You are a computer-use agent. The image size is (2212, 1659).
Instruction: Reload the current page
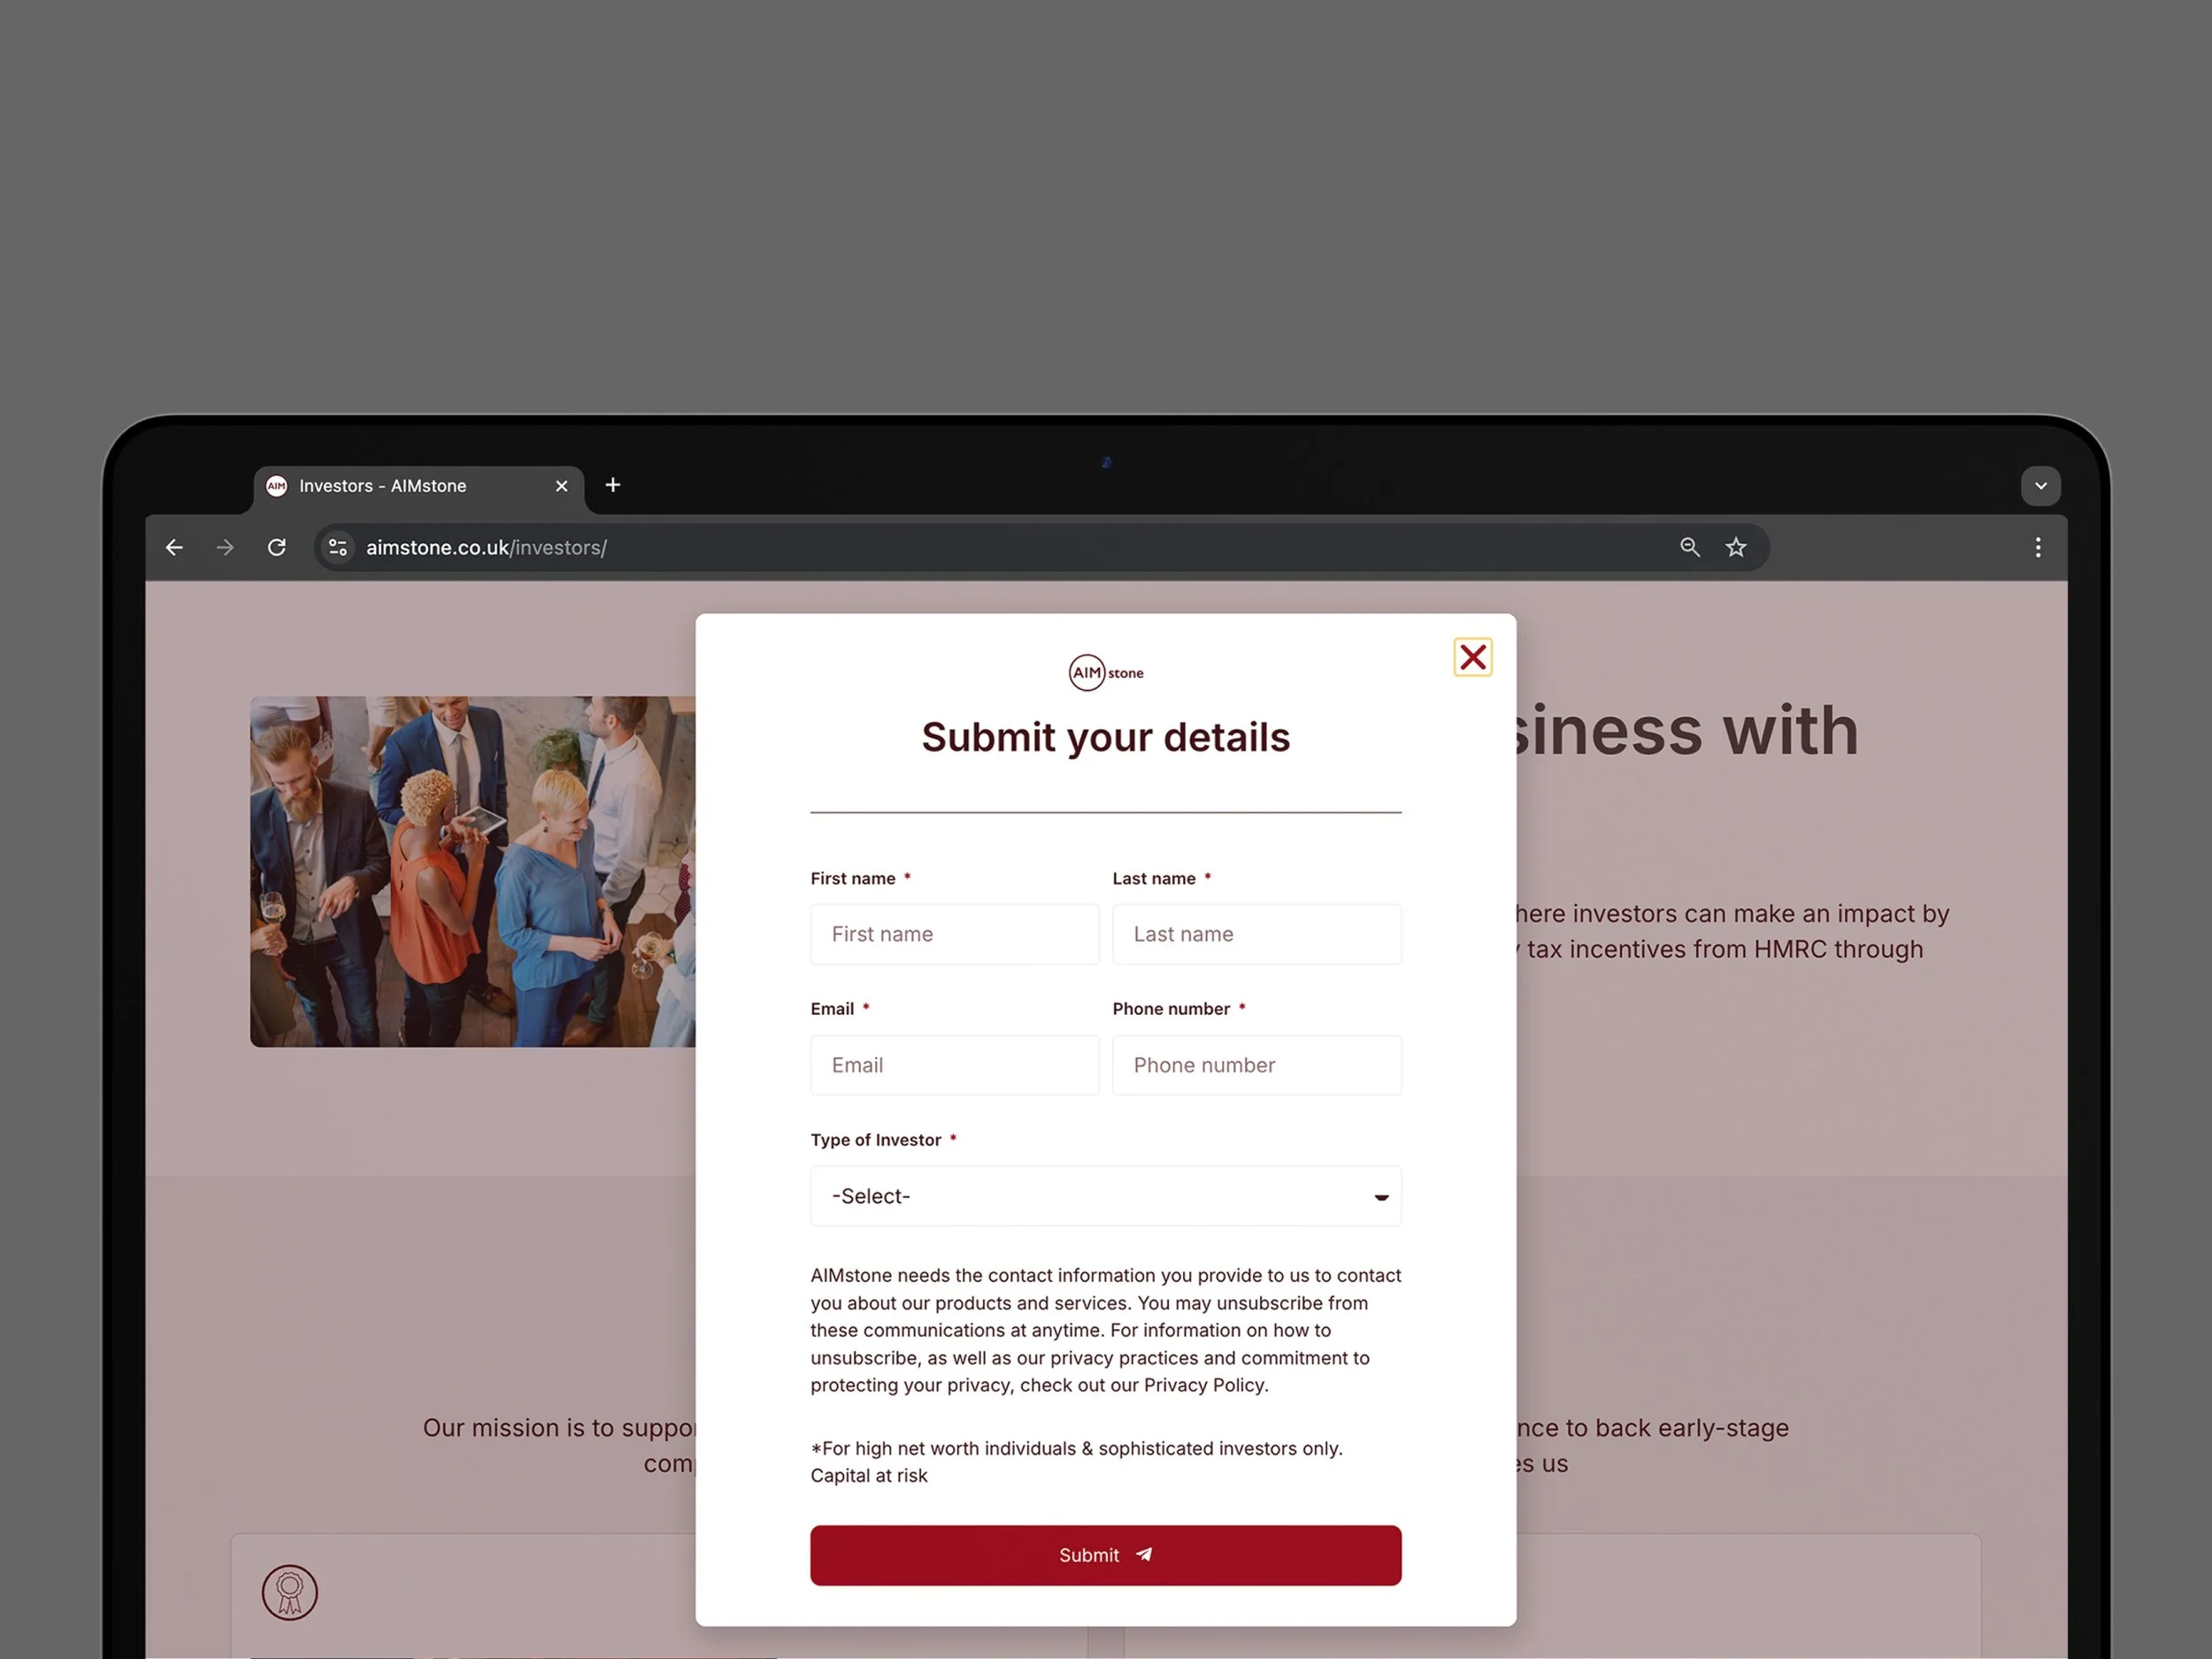(277, 547)
